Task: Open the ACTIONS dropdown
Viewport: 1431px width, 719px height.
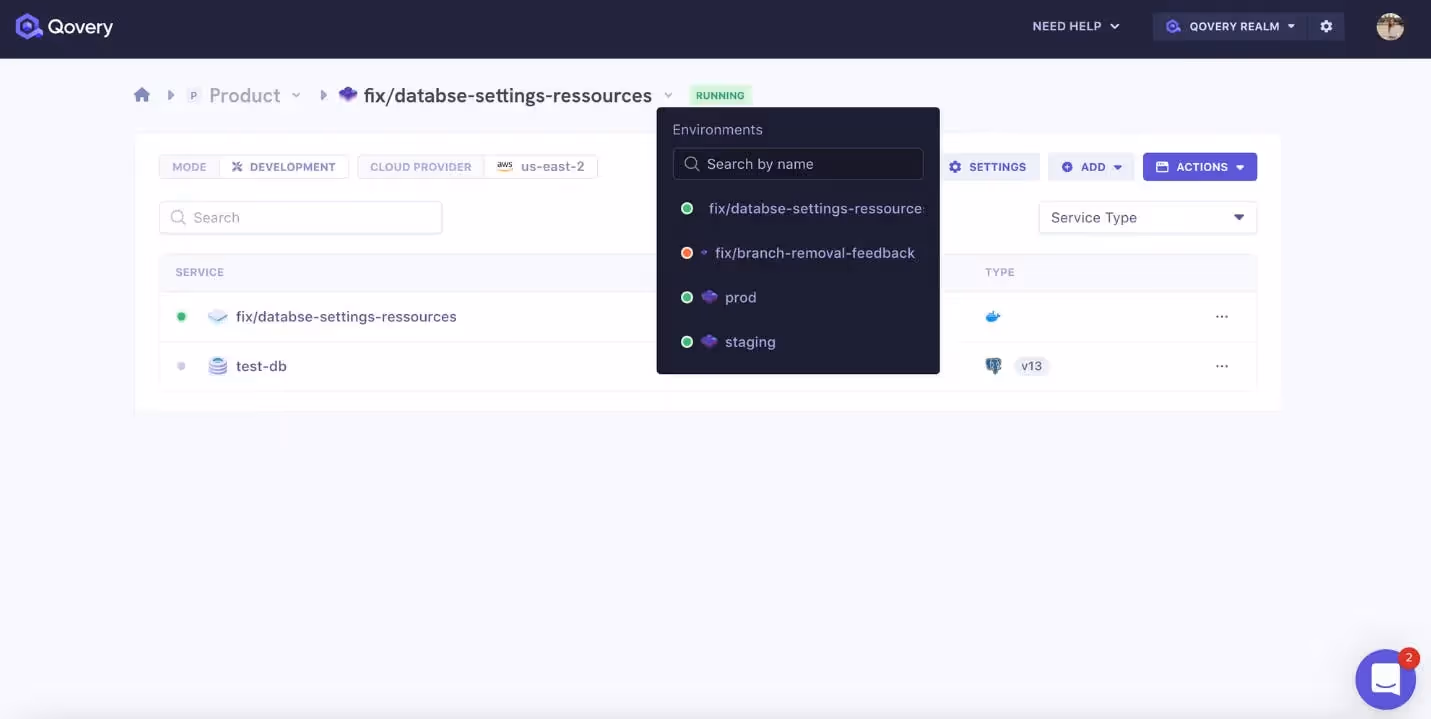Action: (x=1199, y=166)
